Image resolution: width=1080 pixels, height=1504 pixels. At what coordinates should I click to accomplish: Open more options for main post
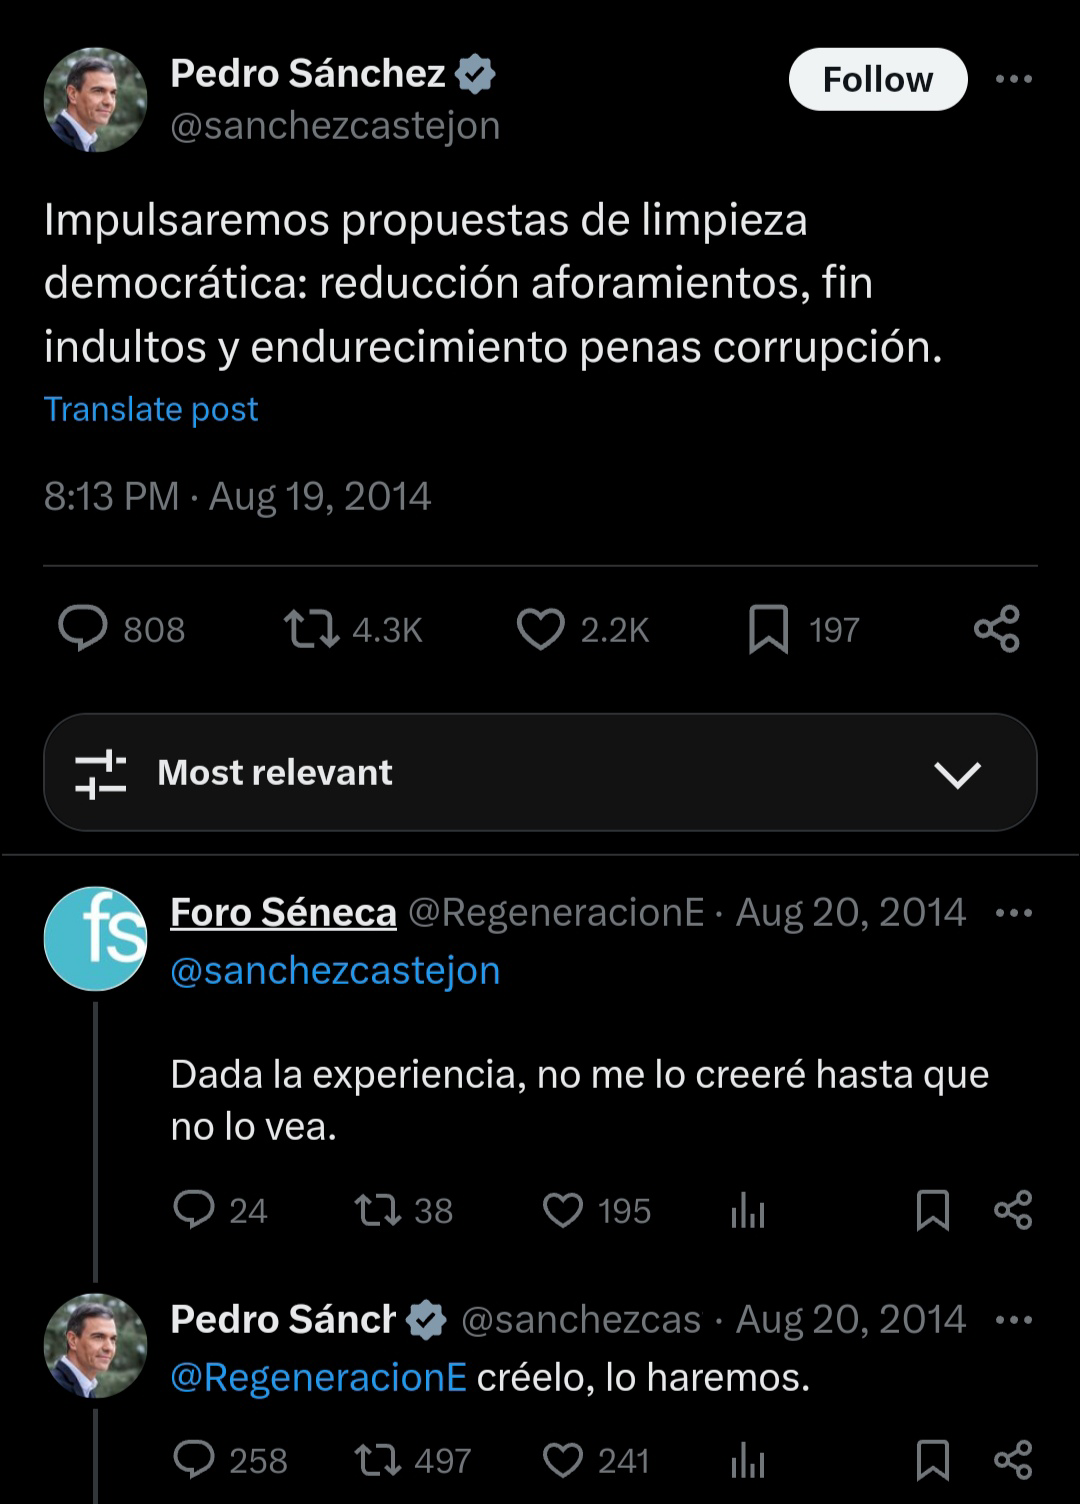click(1013, 80)
